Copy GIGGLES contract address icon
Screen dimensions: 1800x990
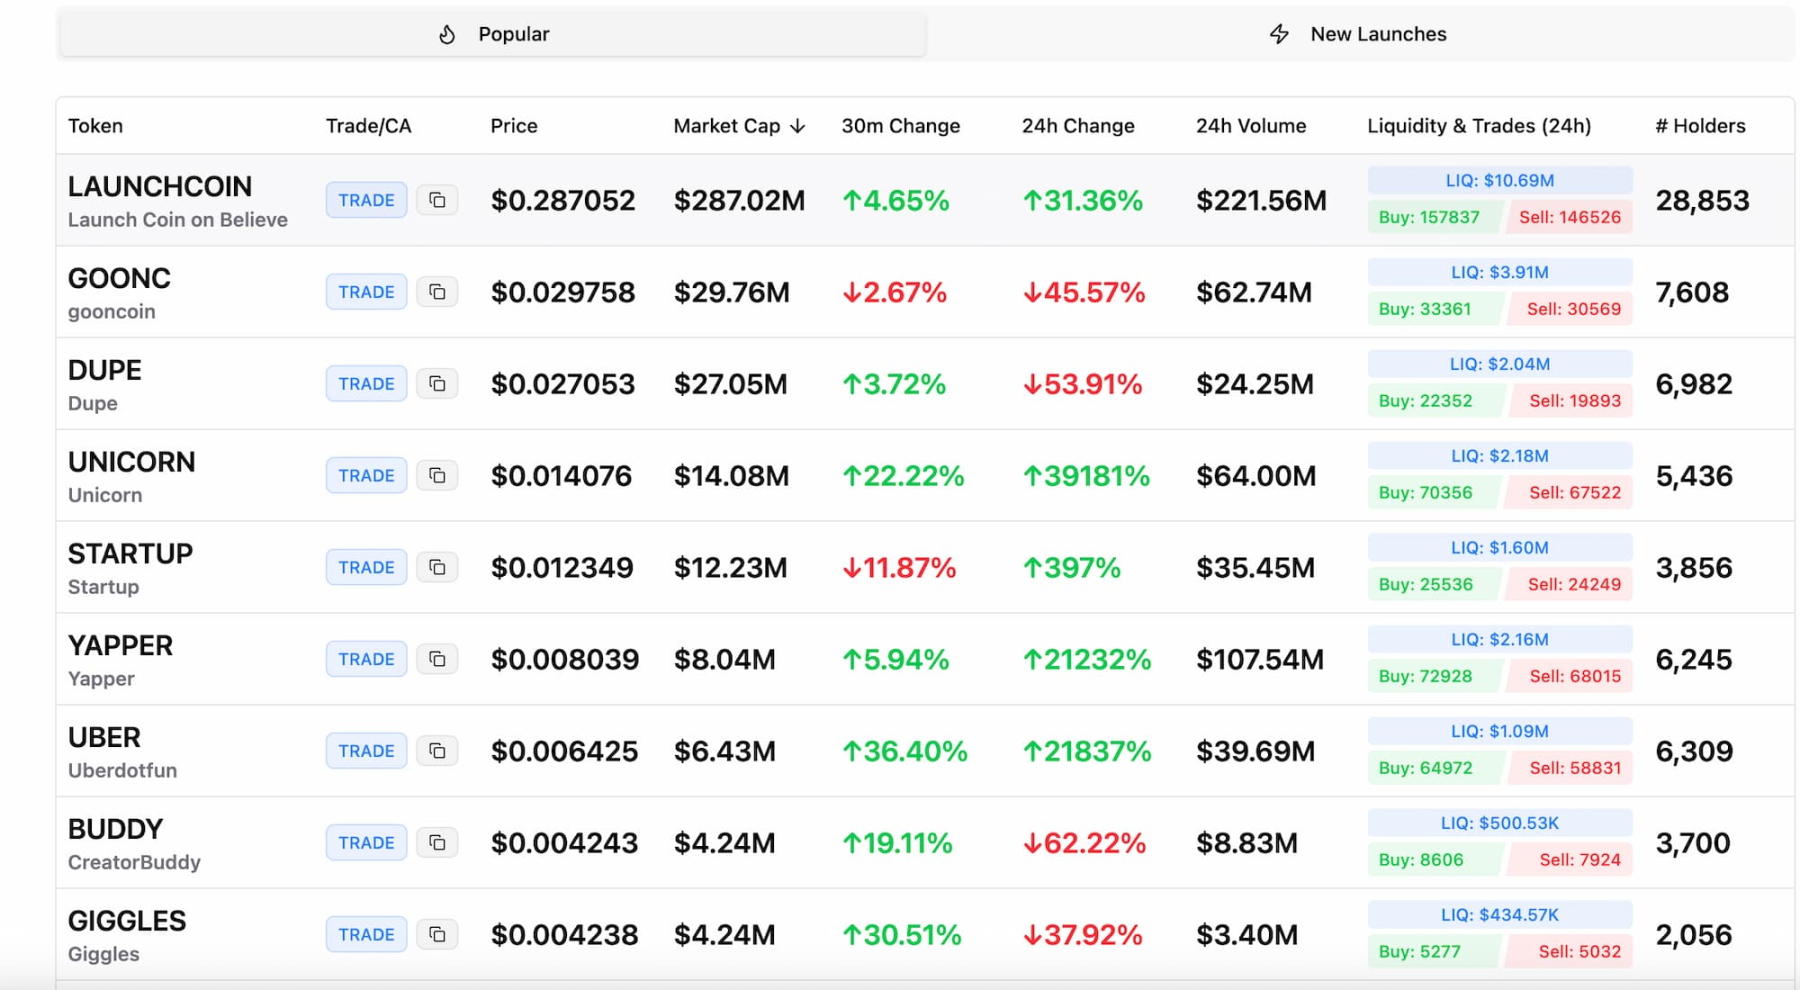coord(437,934)
